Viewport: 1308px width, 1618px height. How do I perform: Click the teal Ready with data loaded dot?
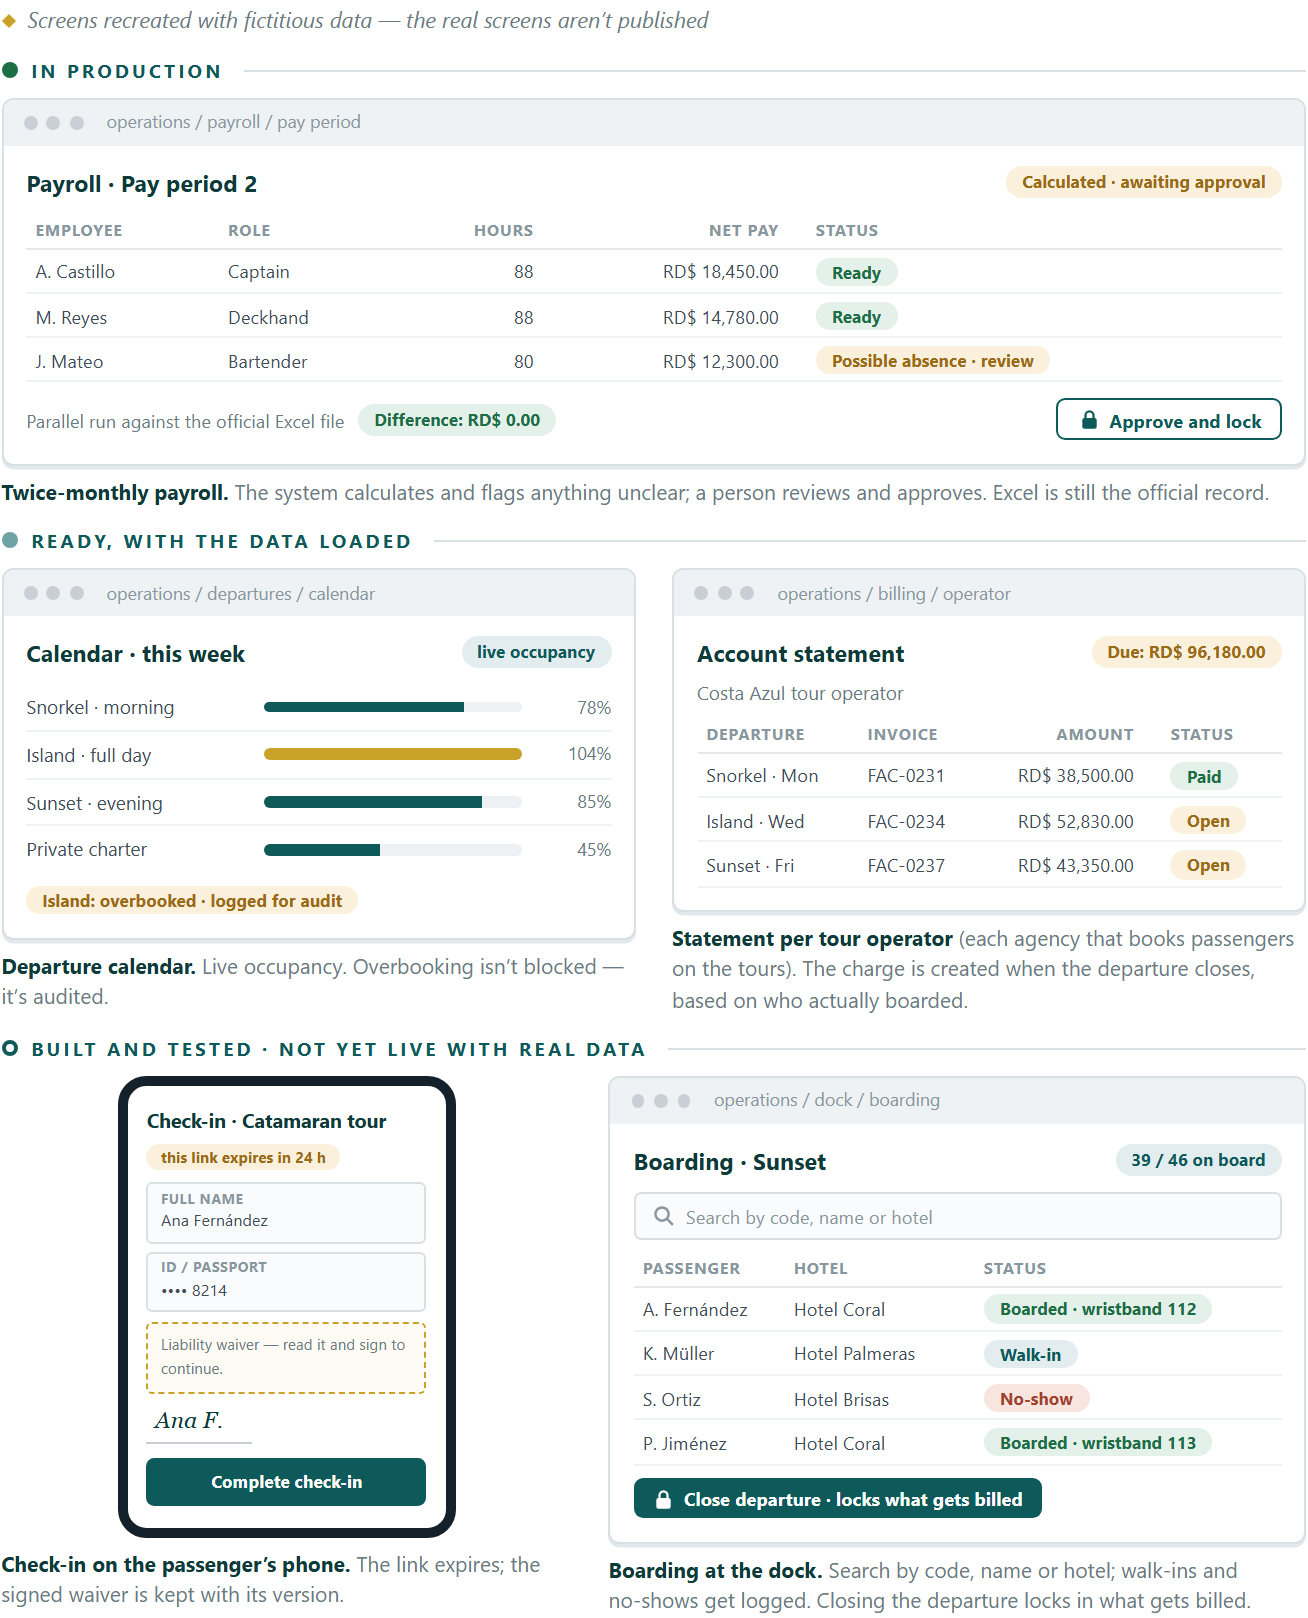pyautogui.click(x=10, y=540)
